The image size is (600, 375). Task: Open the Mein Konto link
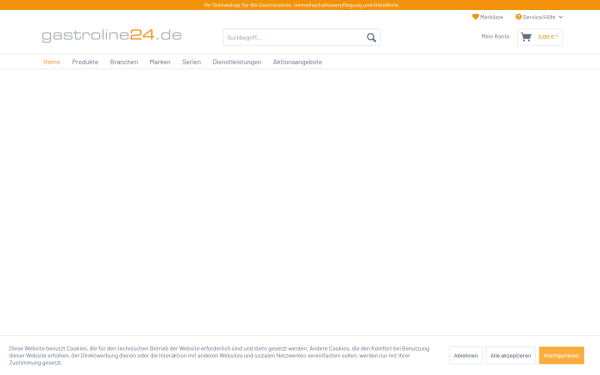coord(496,36)
